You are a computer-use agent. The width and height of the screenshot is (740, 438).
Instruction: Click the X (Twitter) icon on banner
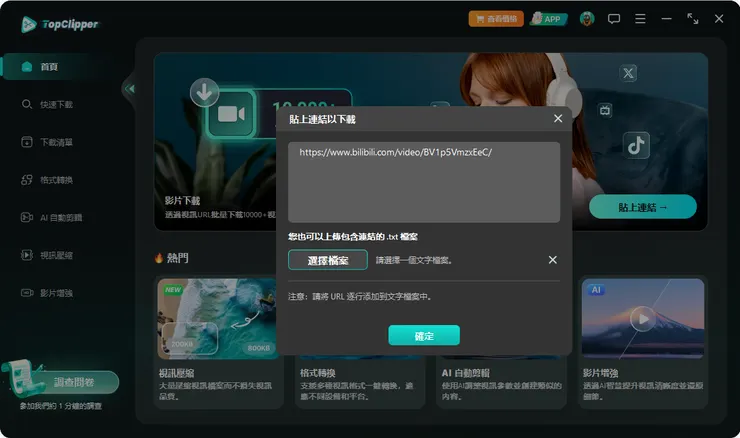click(x=628, y=73)
